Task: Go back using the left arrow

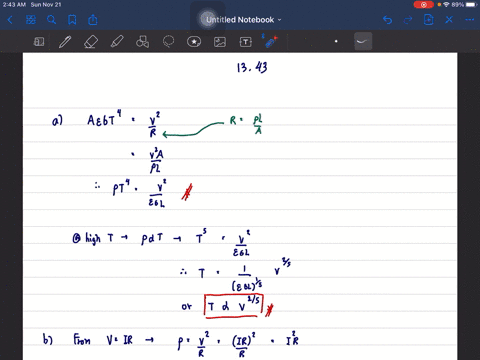Action: [10, 20]
